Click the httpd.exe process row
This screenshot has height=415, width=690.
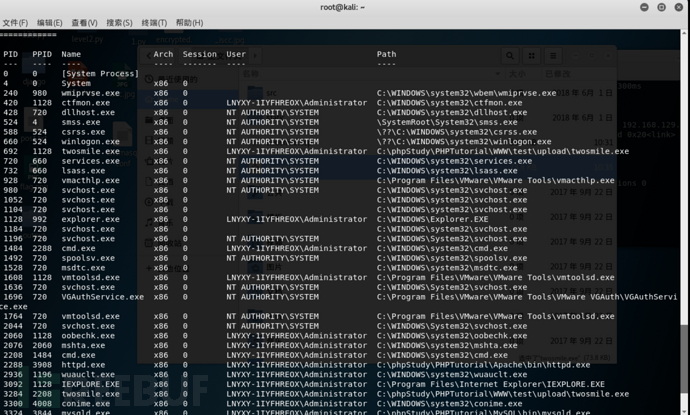click(297, 365)
